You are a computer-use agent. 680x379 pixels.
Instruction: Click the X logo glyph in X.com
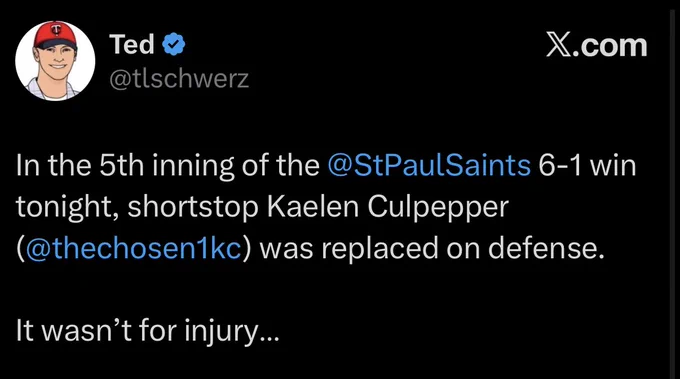pos(558,44)
